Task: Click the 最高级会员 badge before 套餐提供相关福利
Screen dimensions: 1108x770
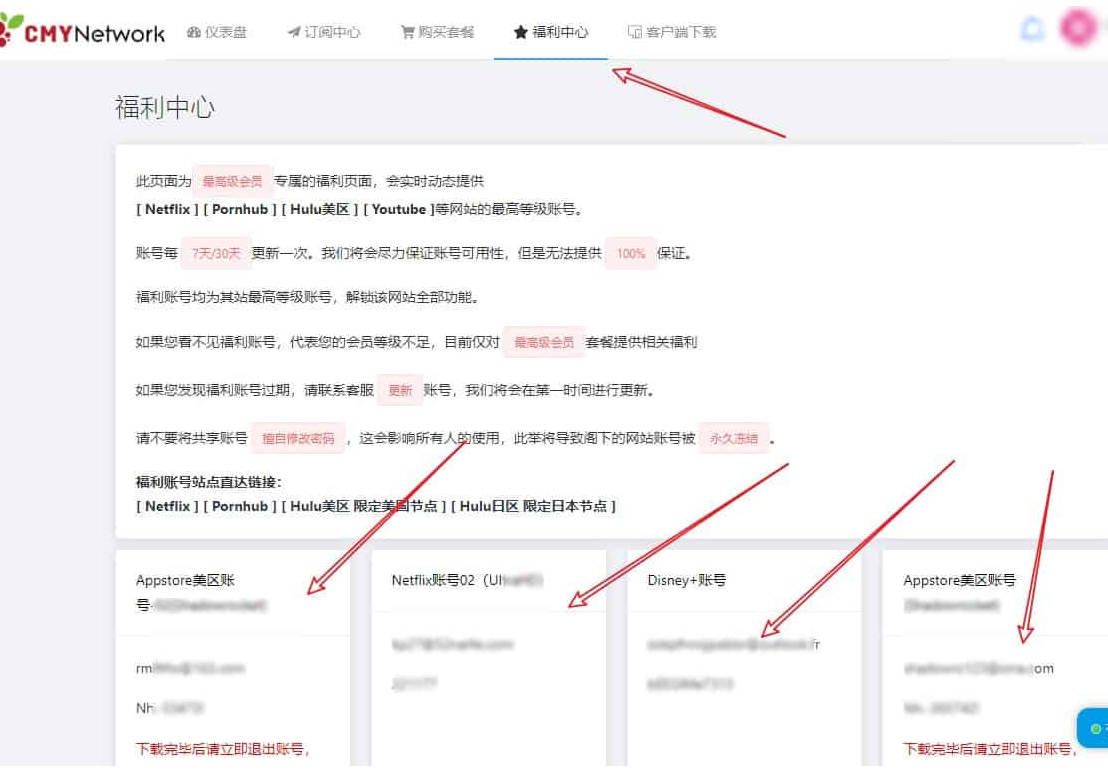Action: 544,343
